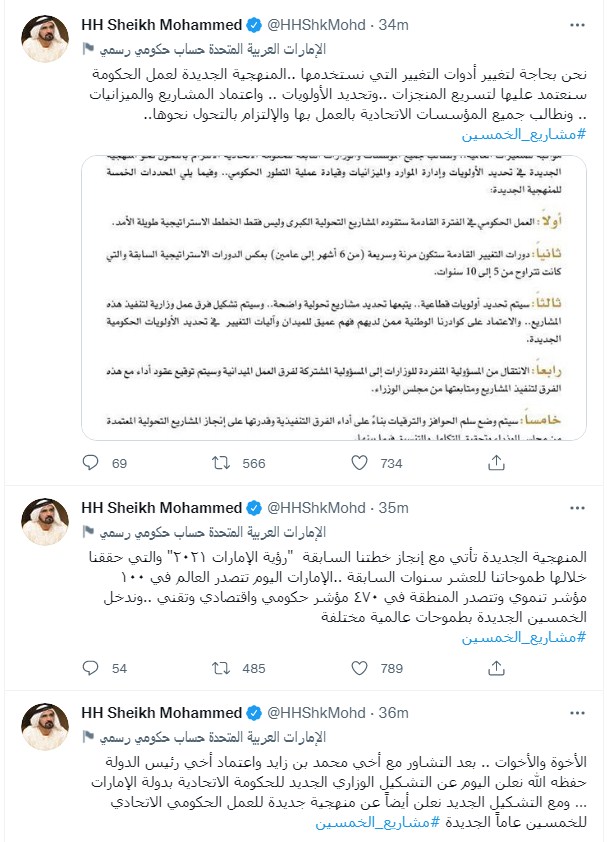The height and width of the screenshot is (842, 612).
Task: Open the profile avatar on the 36m tweet
Action: pos(45,728)
